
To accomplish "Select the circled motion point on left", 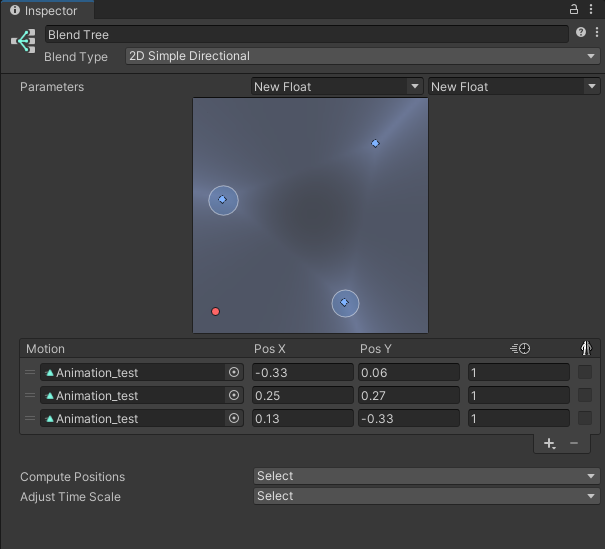I will click(x=223, y=200).
